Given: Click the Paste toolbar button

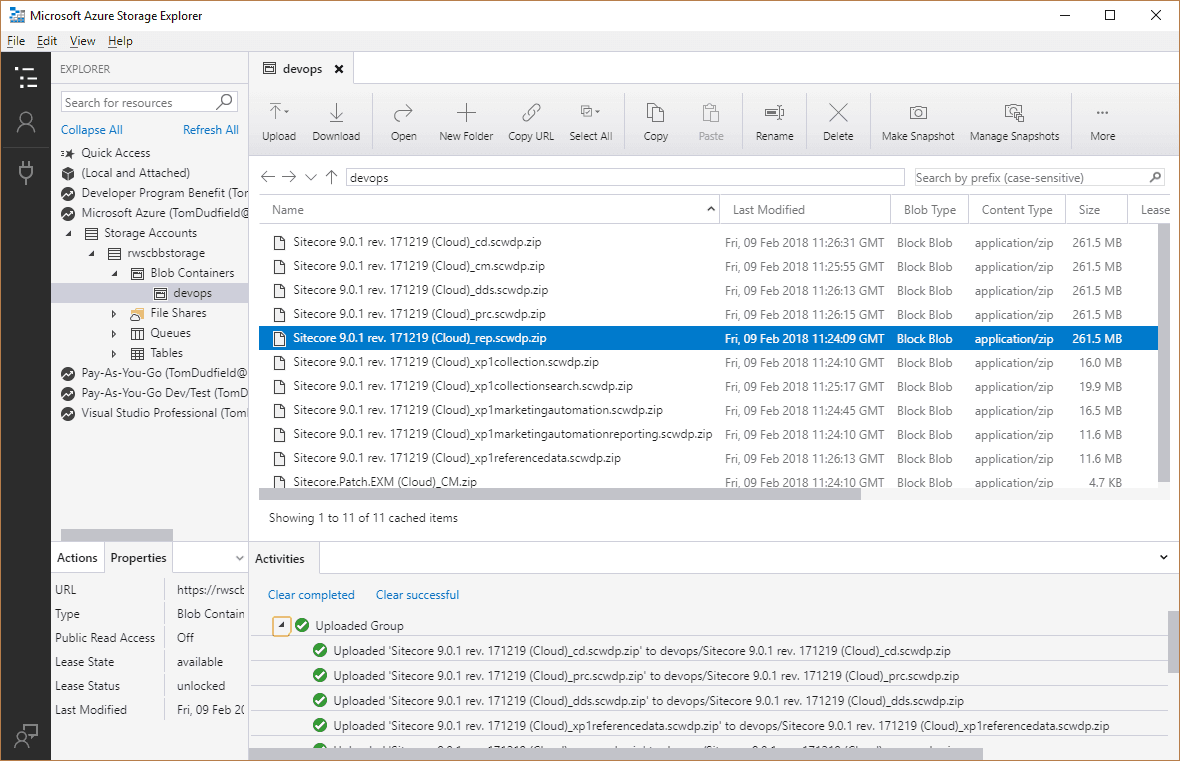Looking at the screenshot, I should 710,123.
